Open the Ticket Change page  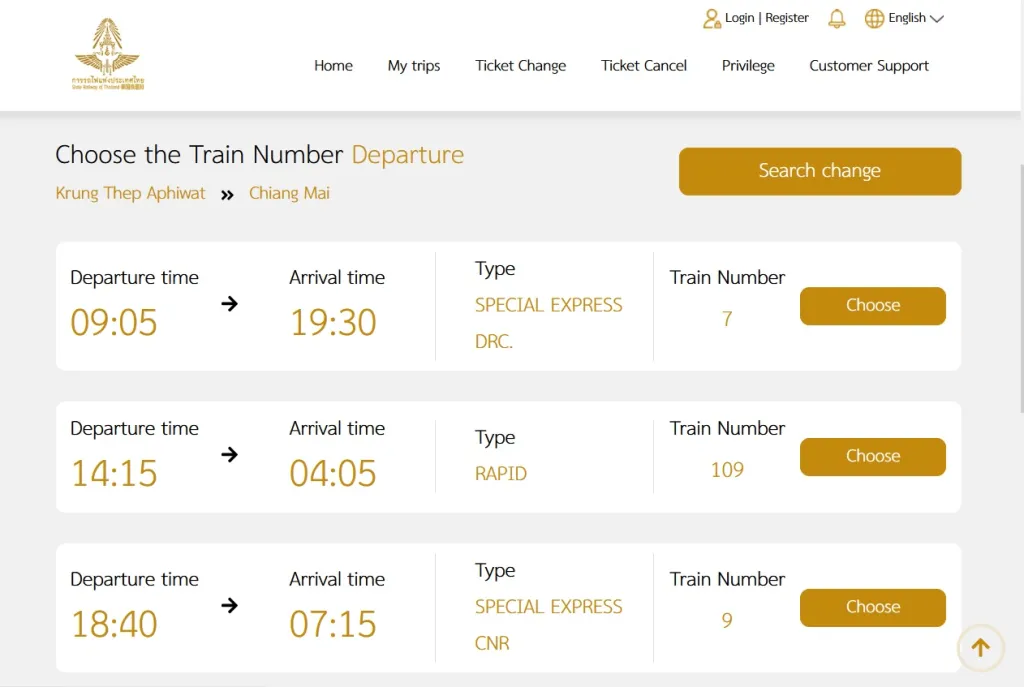[x=520, y=66]
